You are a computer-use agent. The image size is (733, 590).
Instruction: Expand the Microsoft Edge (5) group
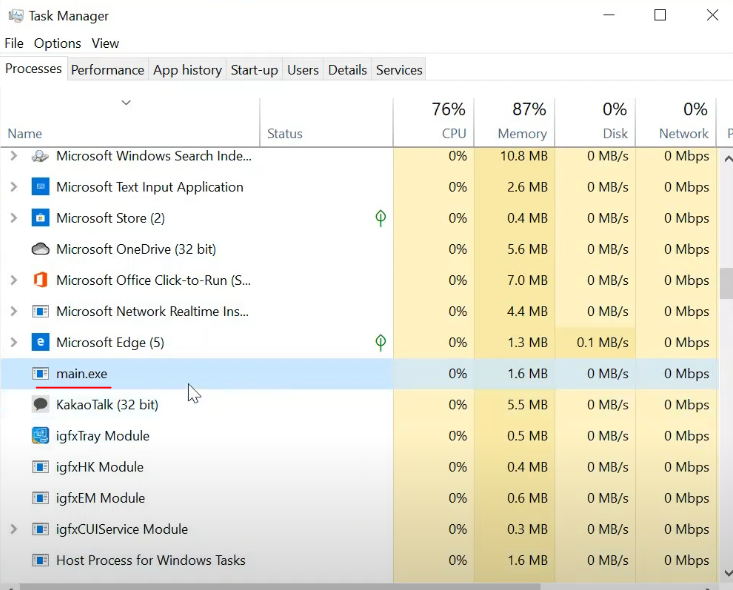tap(14, 342)
